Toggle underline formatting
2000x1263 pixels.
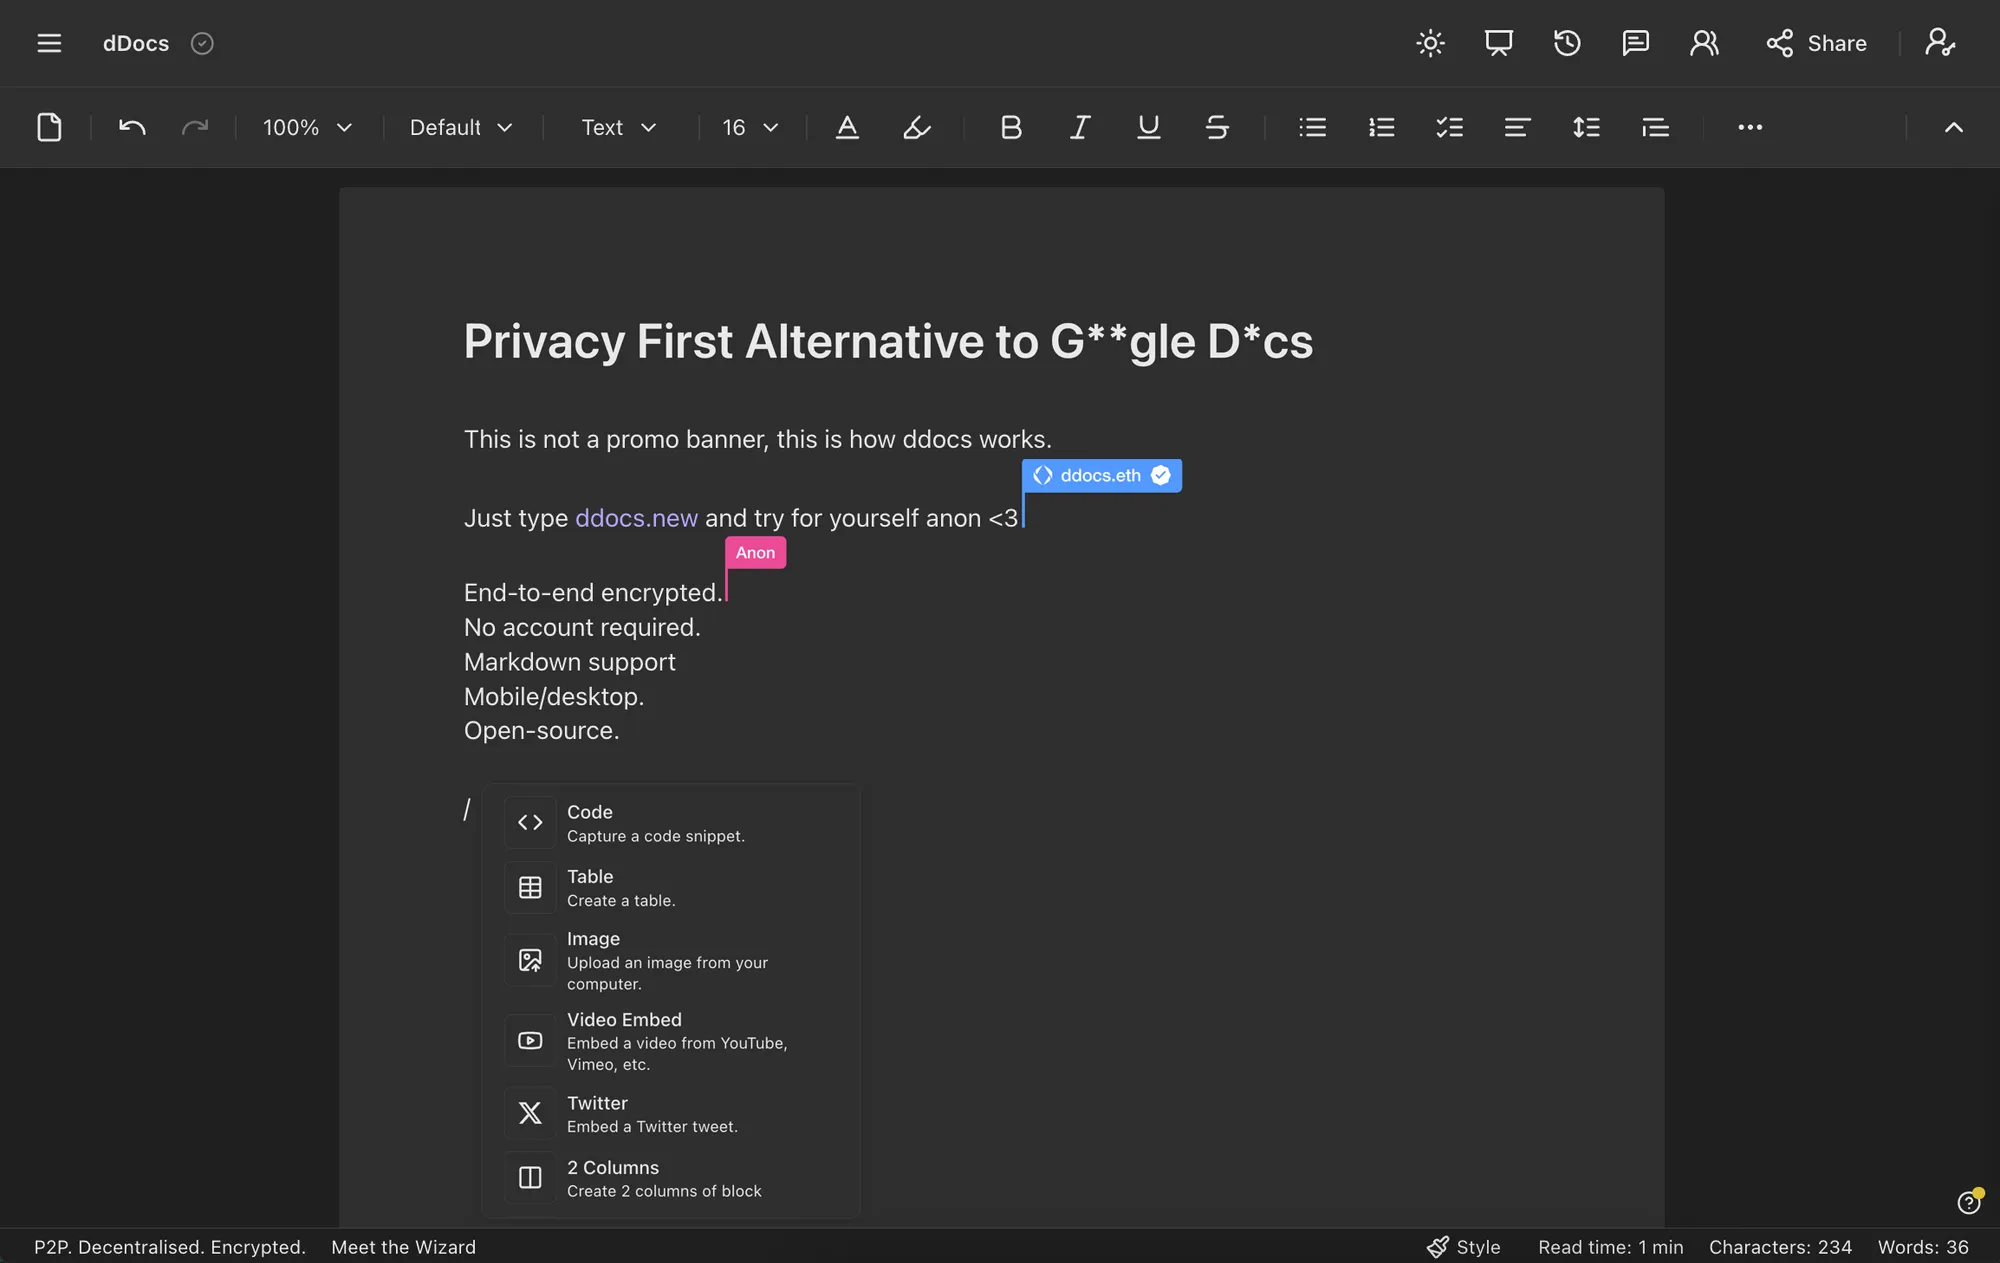[1147, 127]
